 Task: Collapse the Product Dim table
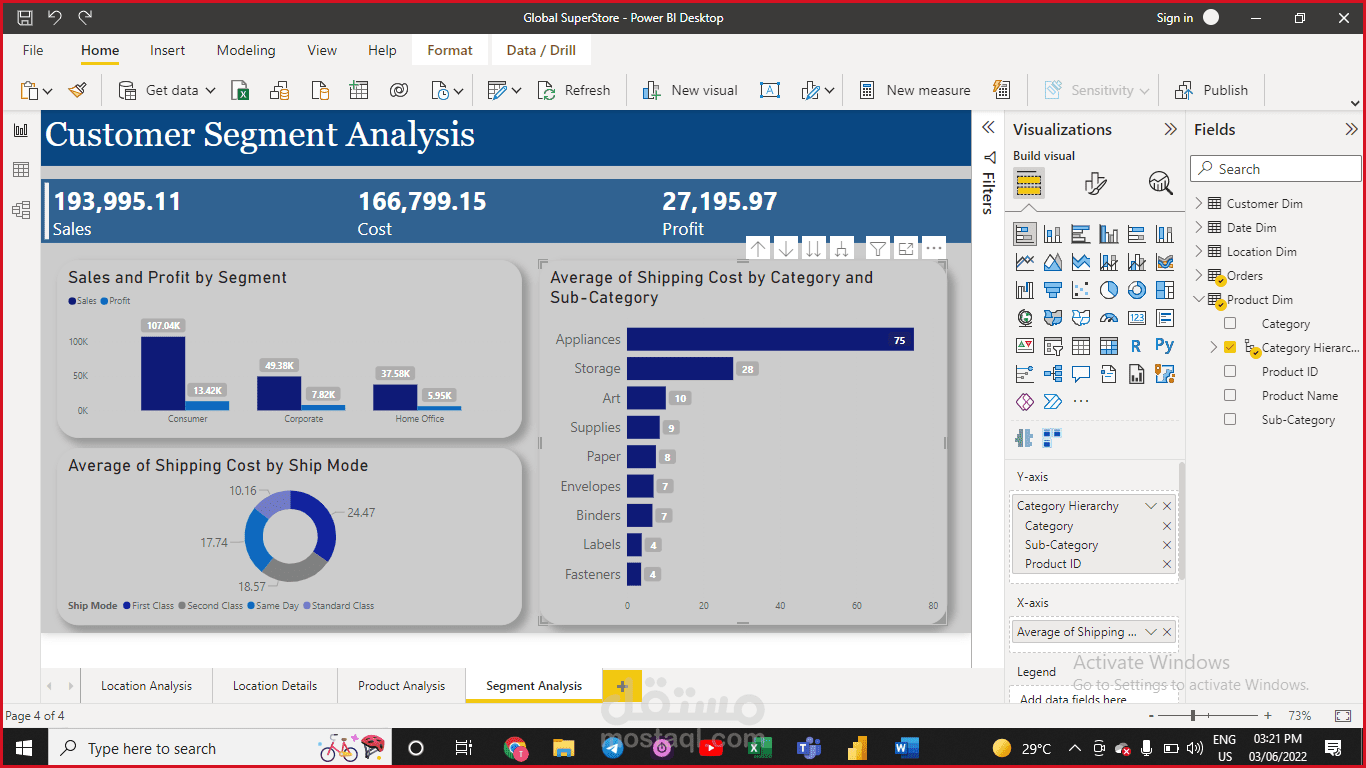point(1199,299)
